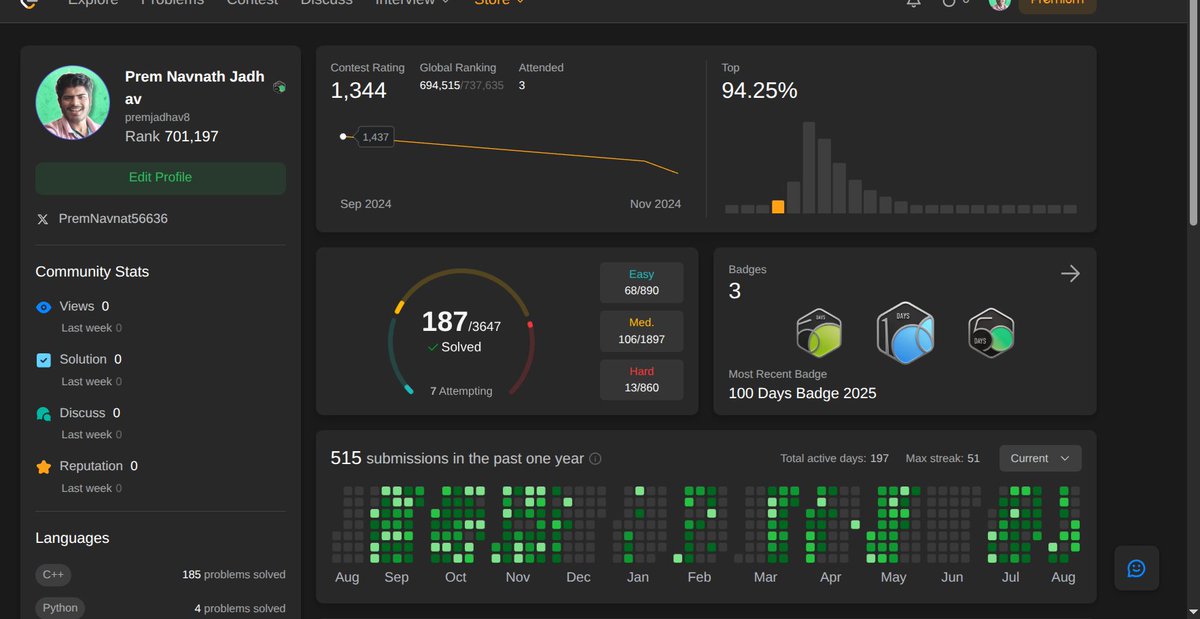Click the Sep 2024 graph axis label
Viewport: 1200px width, 619px height.
click(x=366, y=204)
